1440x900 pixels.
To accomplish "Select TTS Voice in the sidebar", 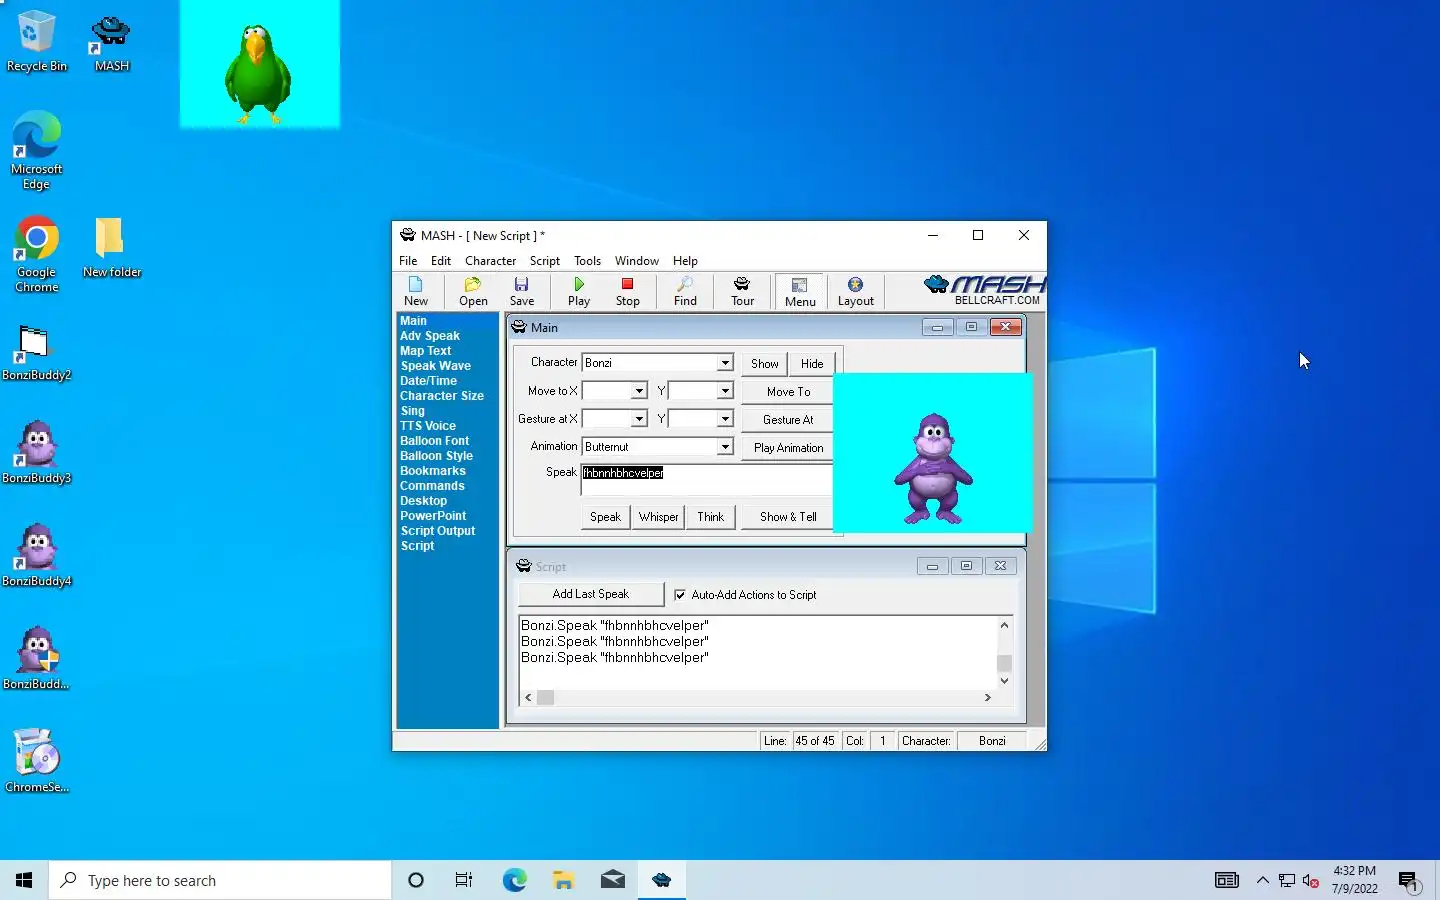I will coord(428,426).
